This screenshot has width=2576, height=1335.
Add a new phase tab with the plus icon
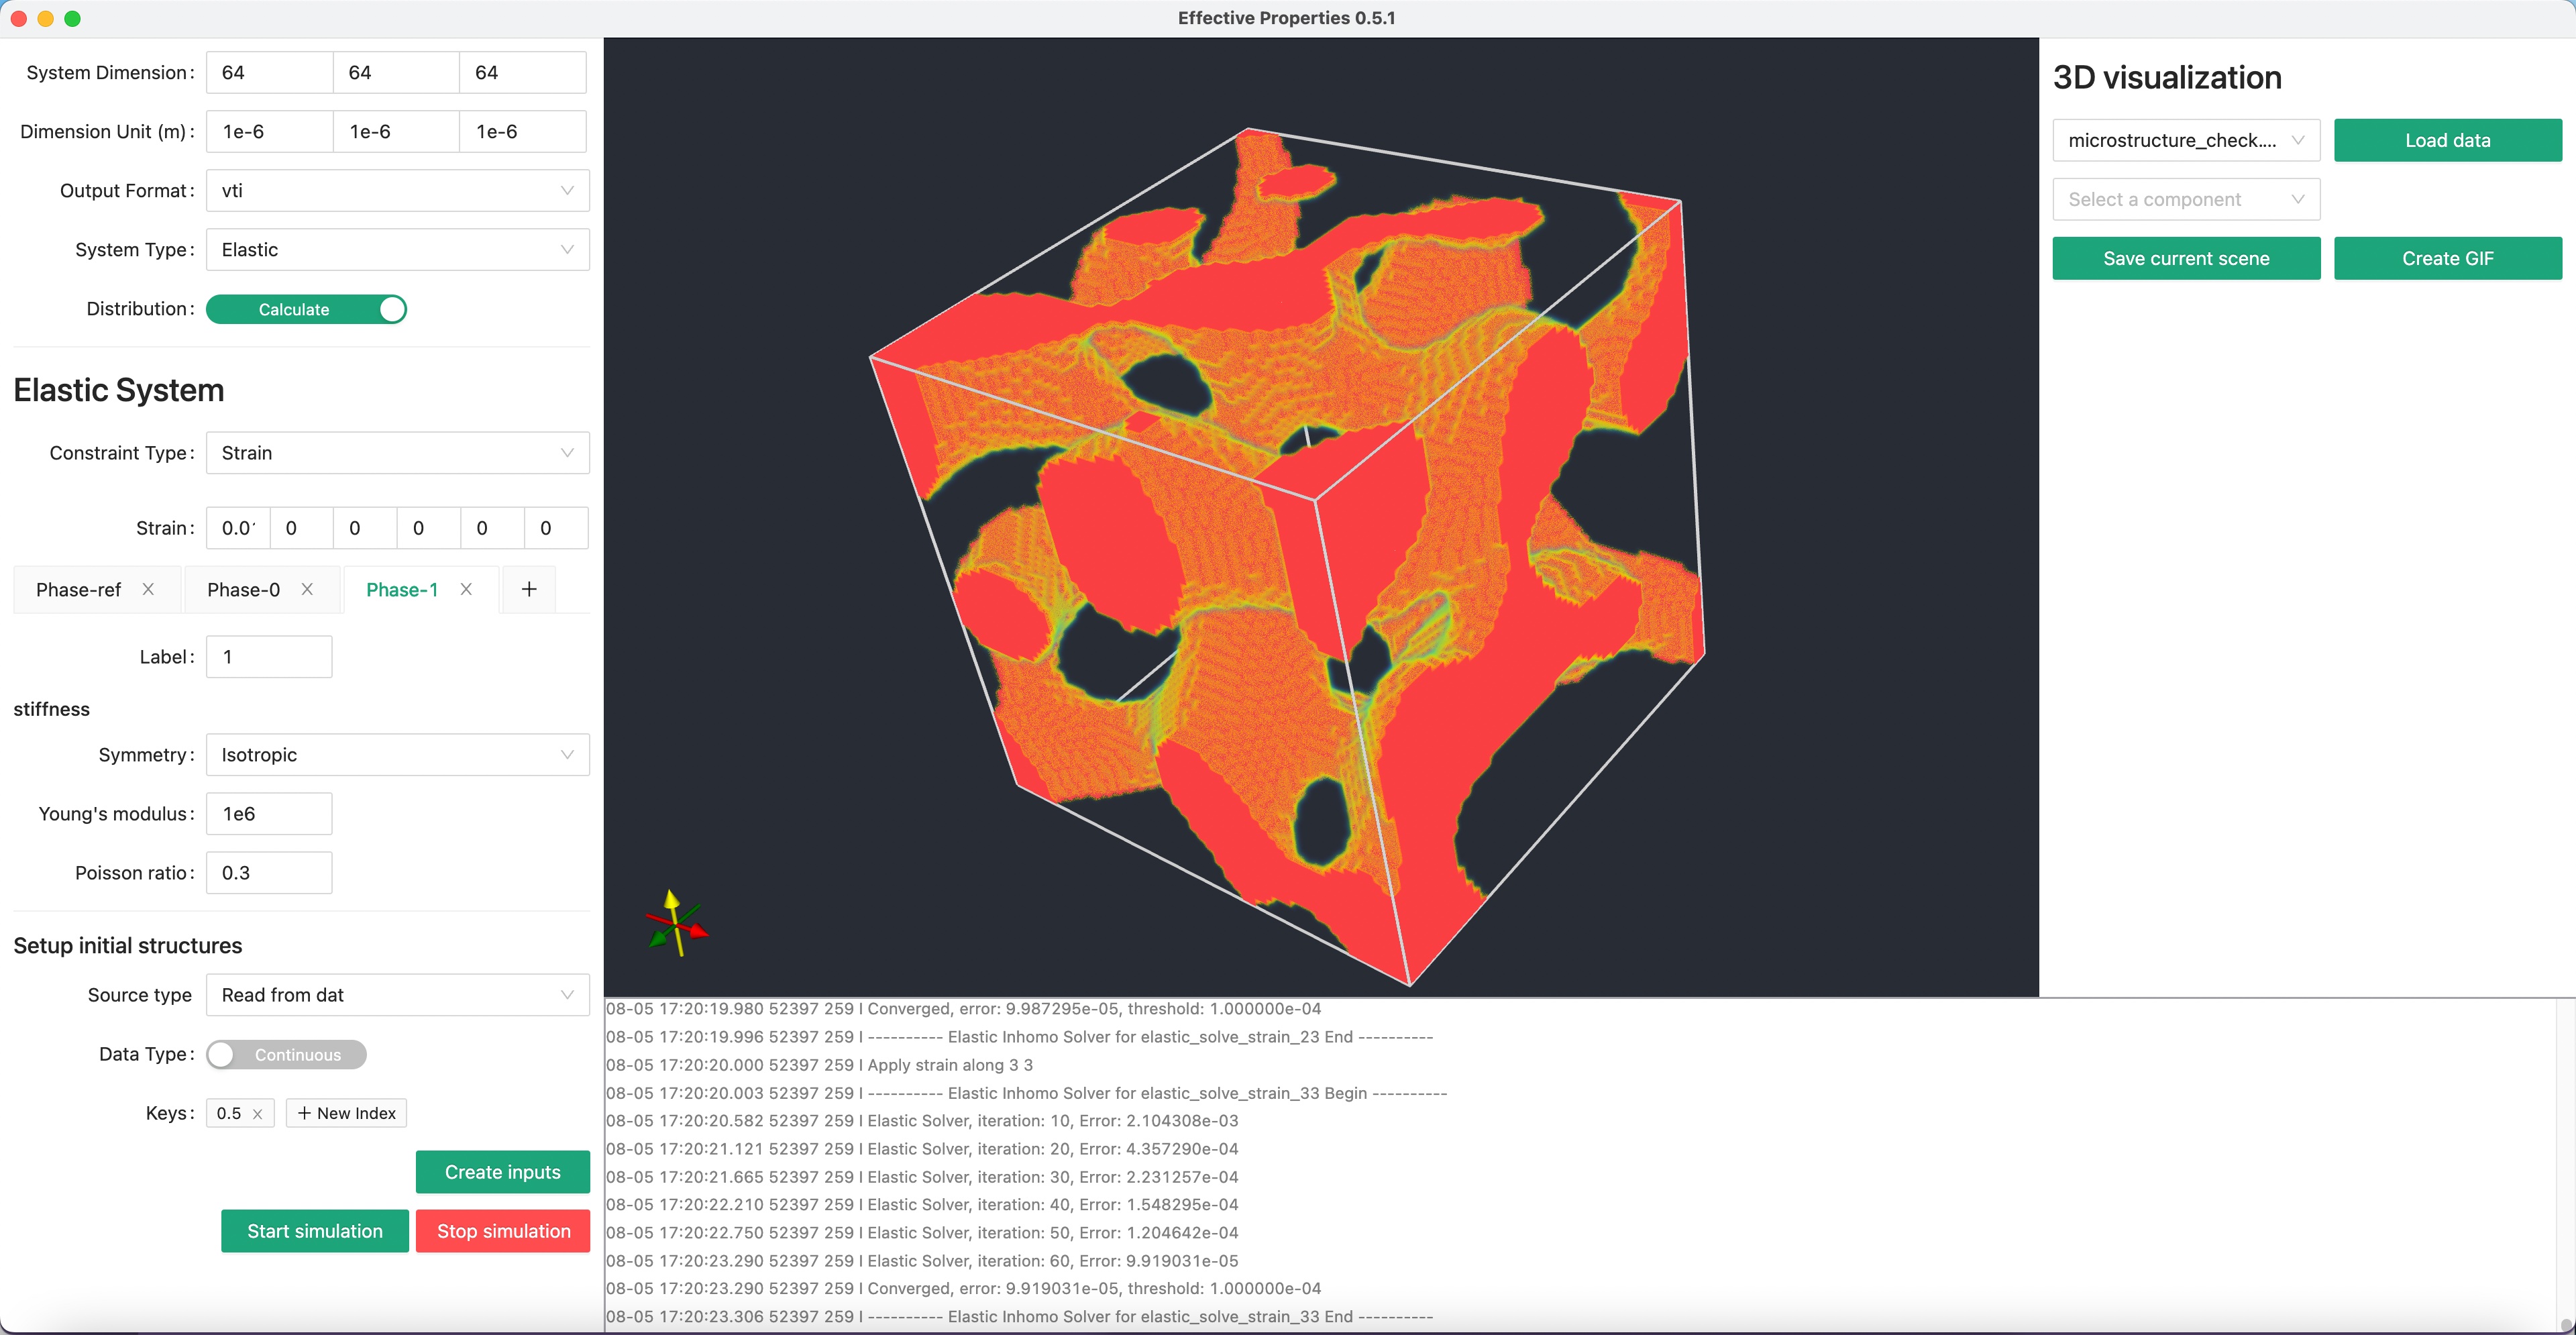click(x=529, y=589)
